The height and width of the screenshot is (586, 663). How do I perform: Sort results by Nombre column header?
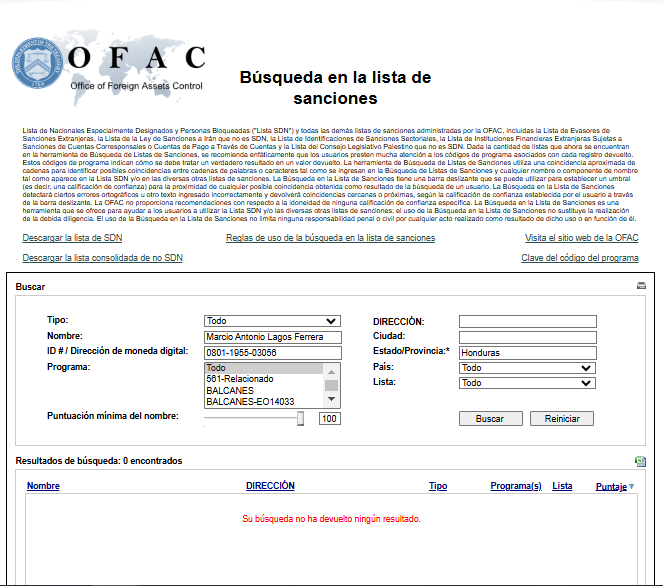[43, 486]
